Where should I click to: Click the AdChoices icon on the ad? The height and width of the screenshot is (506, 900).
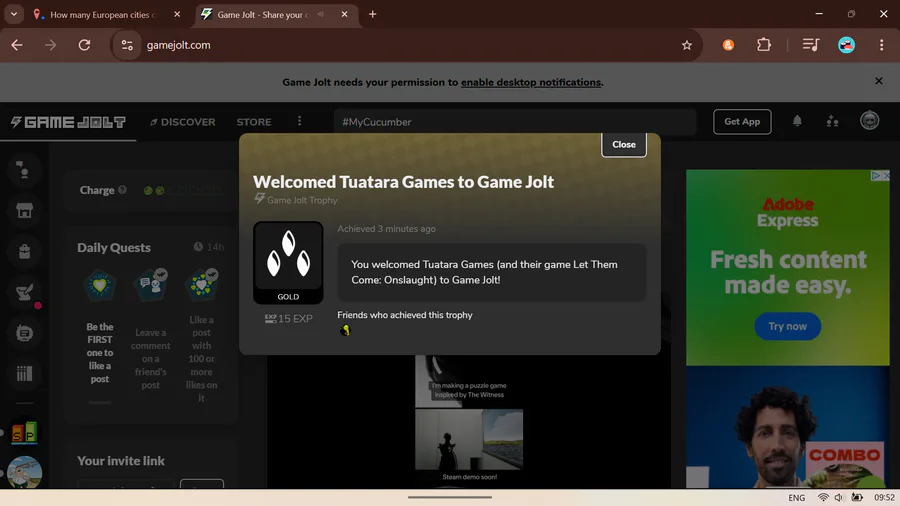[875, 176]
